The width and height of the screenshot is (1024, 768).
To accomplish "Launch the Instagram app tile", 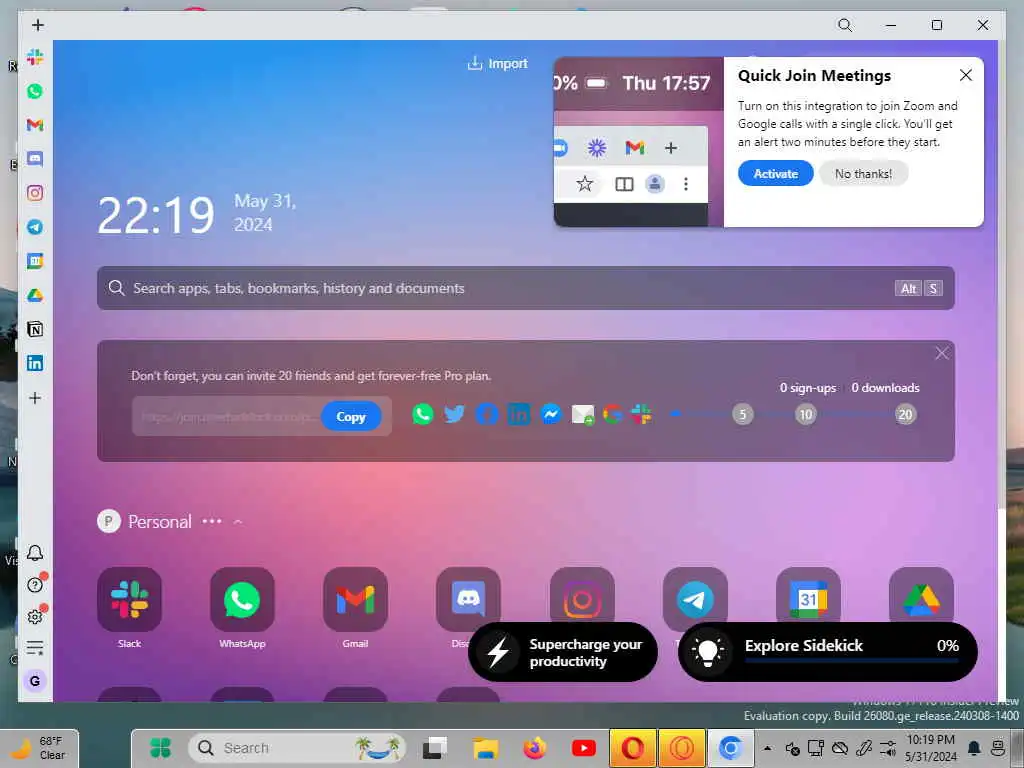I will 582,596.
